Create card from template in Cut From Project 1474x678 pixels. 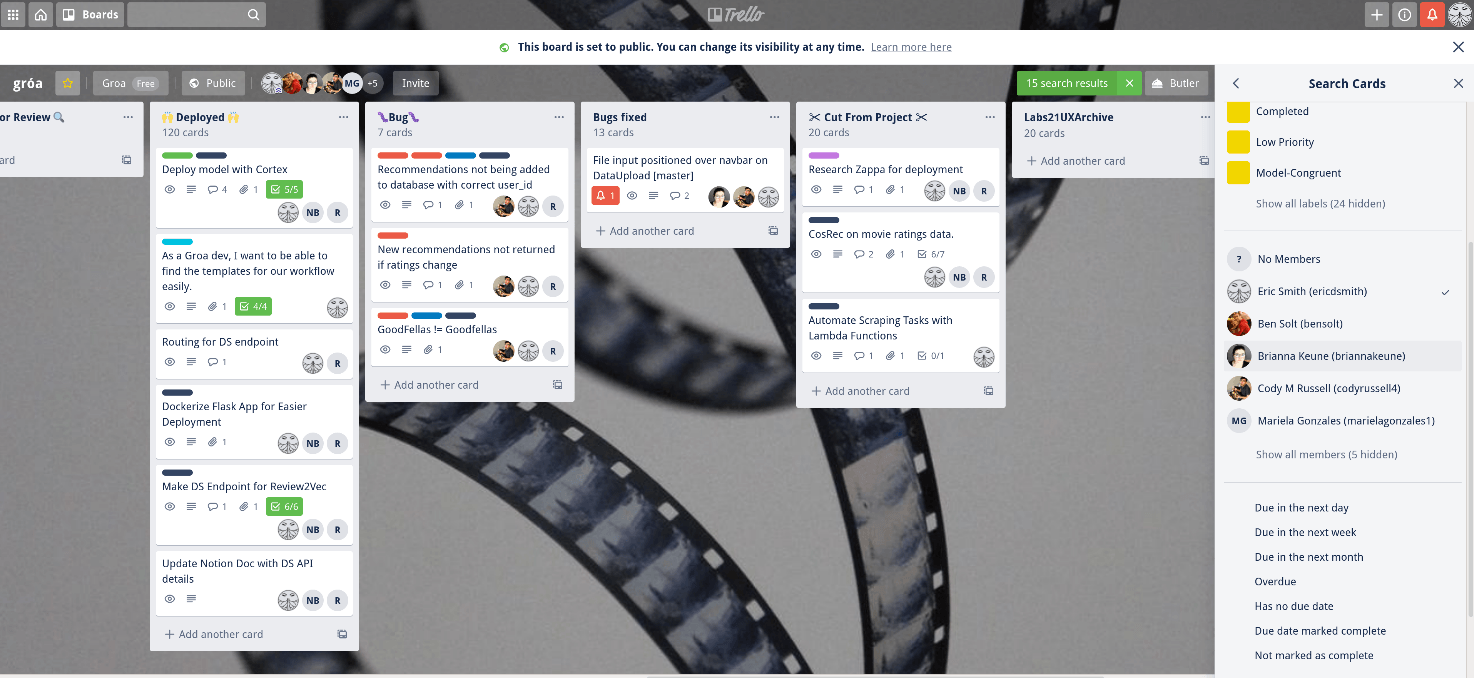(989, 391)
